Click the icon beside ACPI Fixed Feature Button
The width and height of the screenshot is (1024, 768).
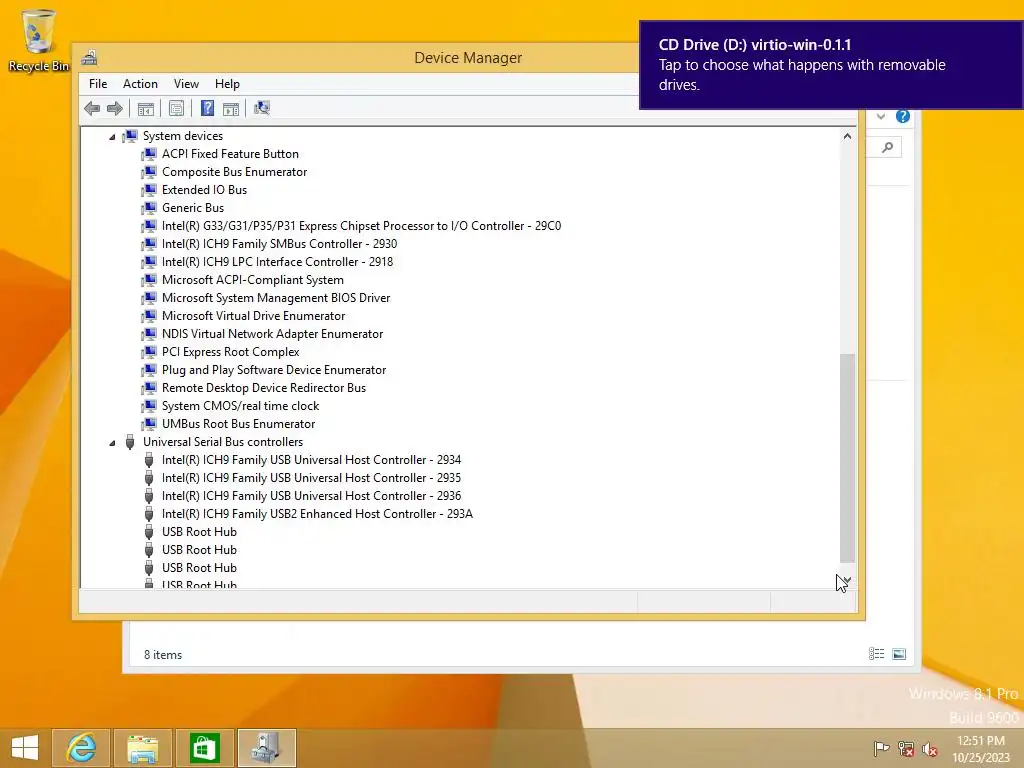point(150,154)
